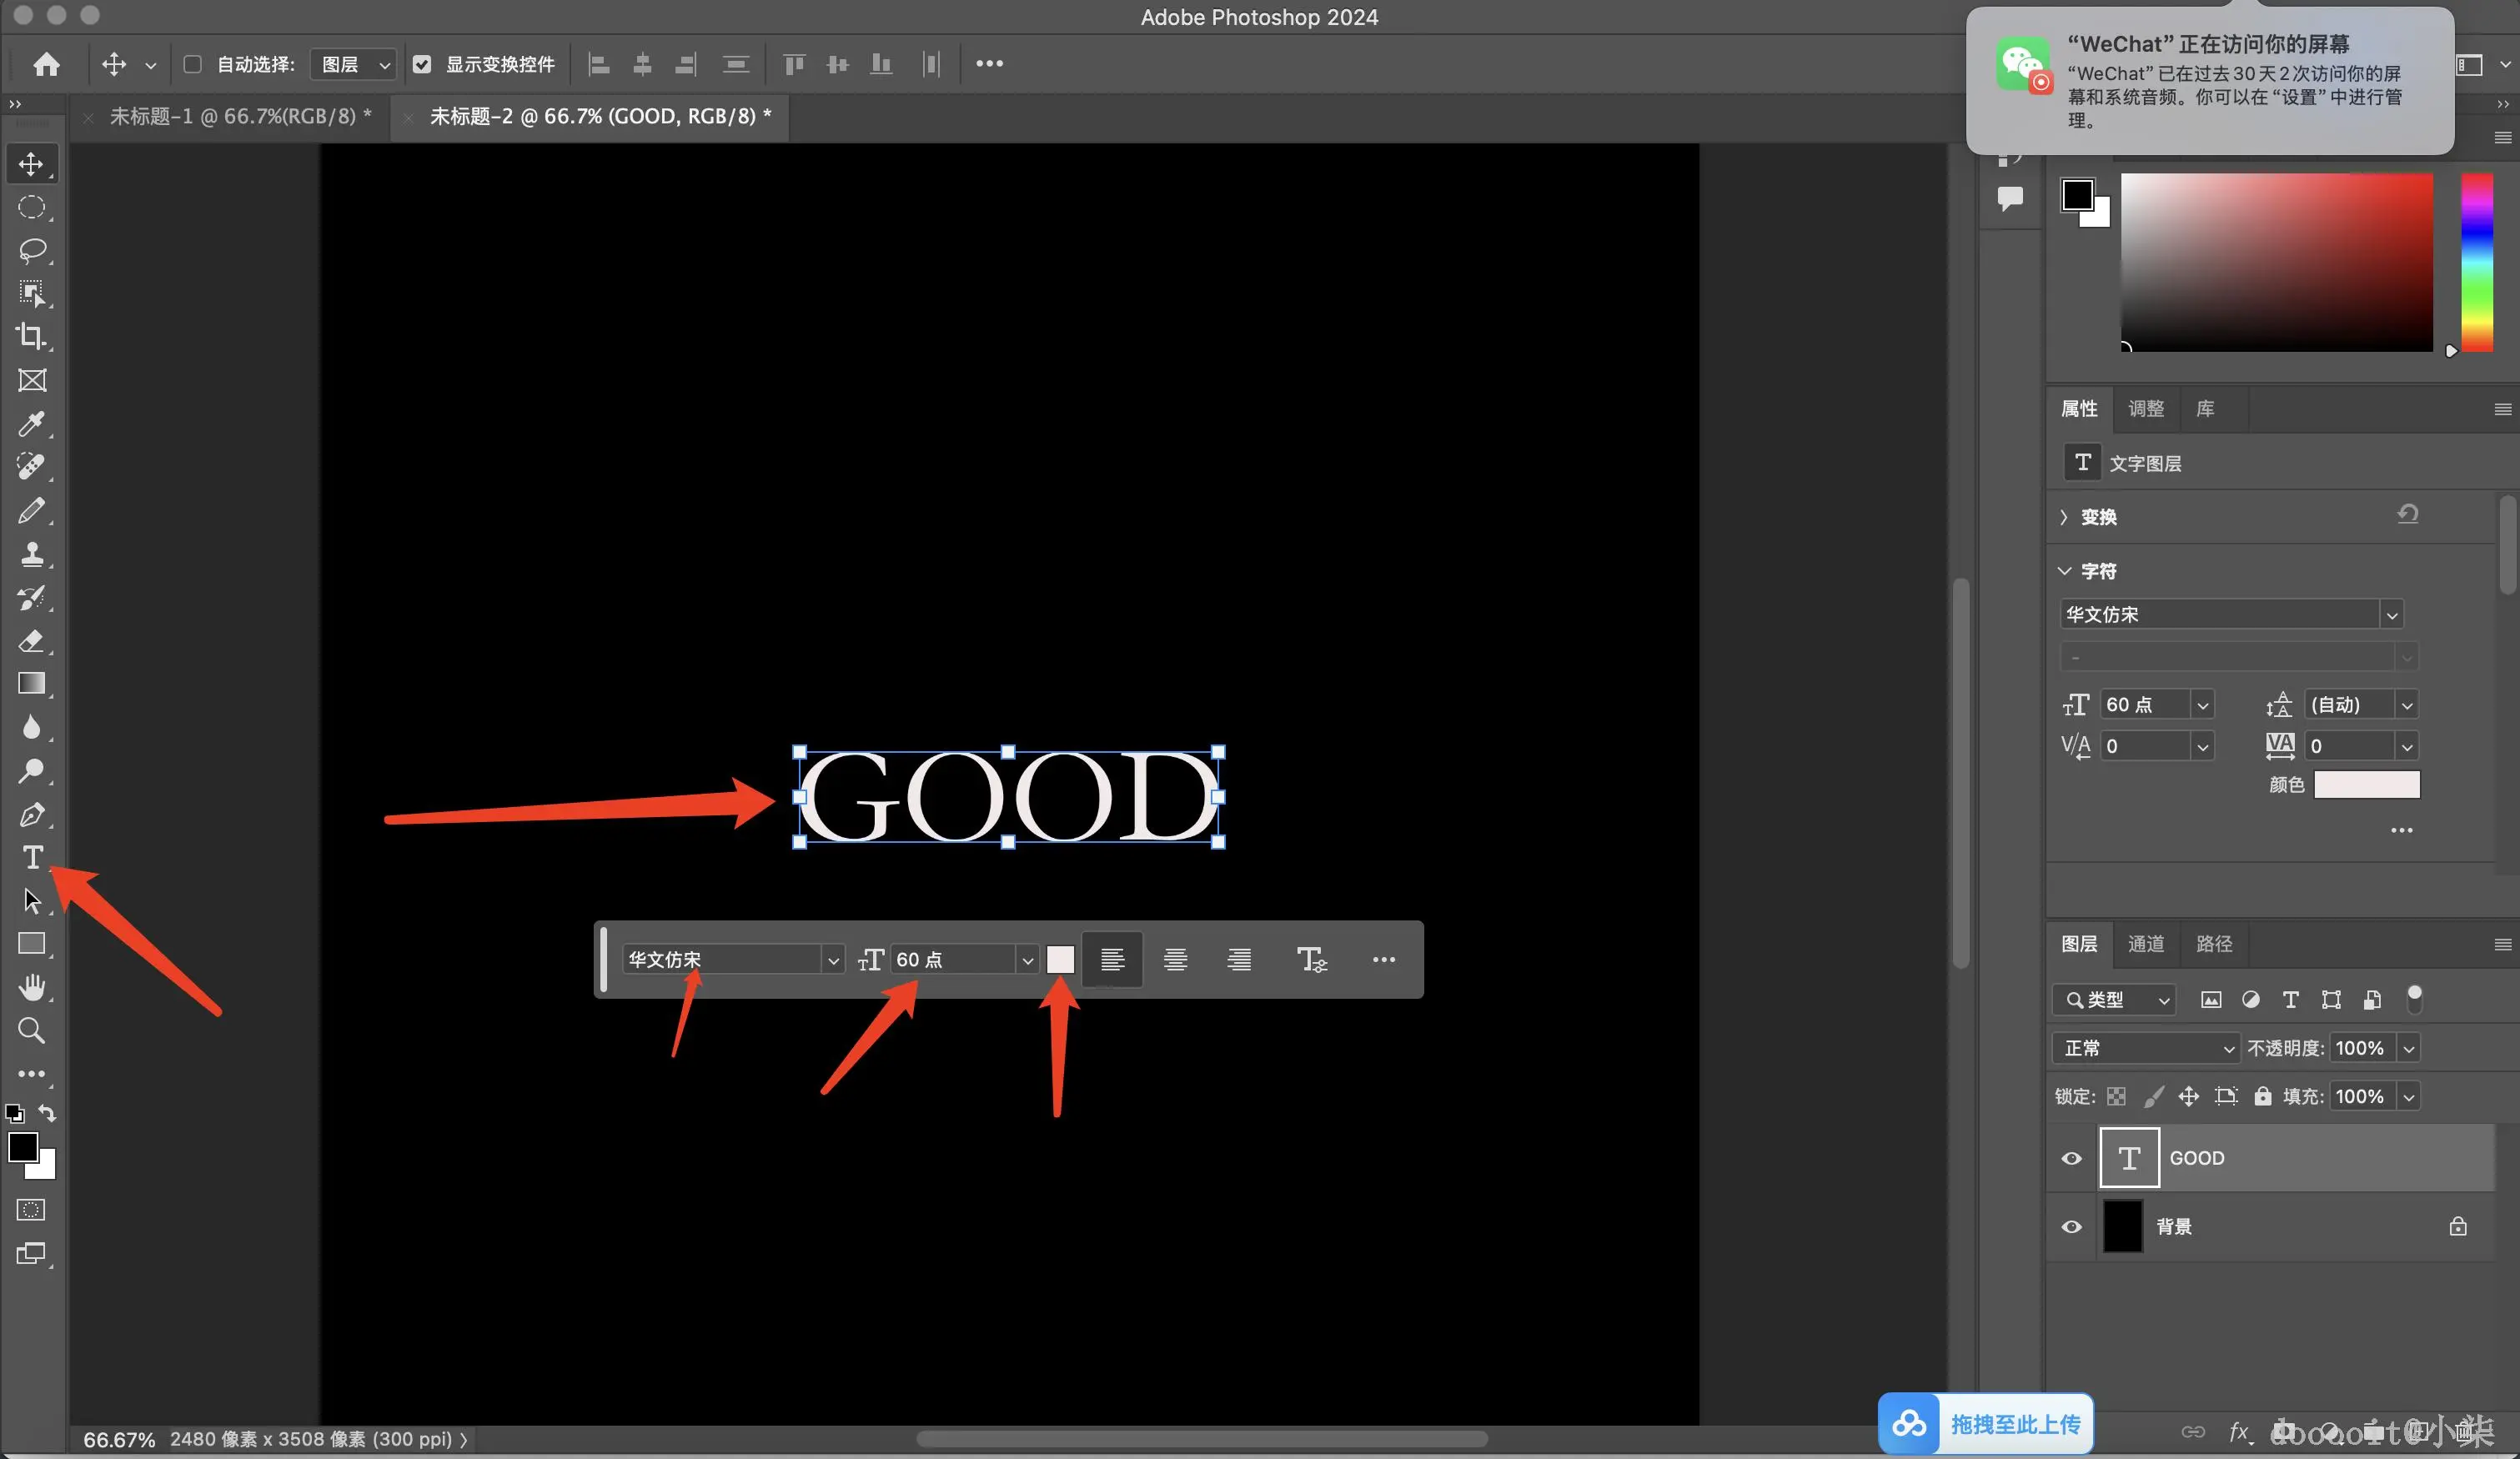Expand the 变换 section
The height and width of the screenshot is (1459, 2520).
click(x=2063, y=517)
